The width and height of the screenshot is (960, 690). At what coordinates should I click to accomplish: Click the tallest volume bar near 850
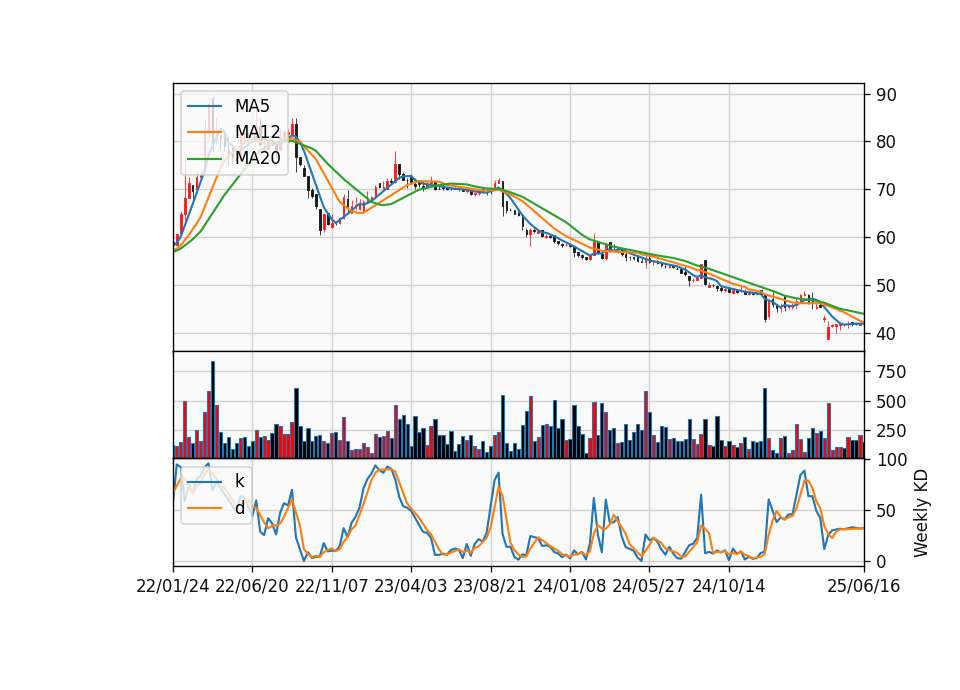(x=212, y=410)
